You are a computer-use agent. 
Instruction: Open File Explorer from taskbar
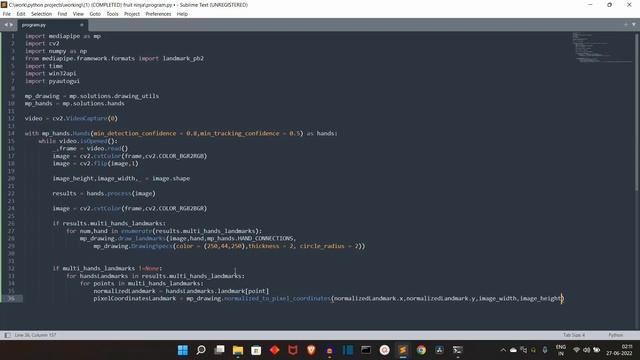click(x=238, y=350)
